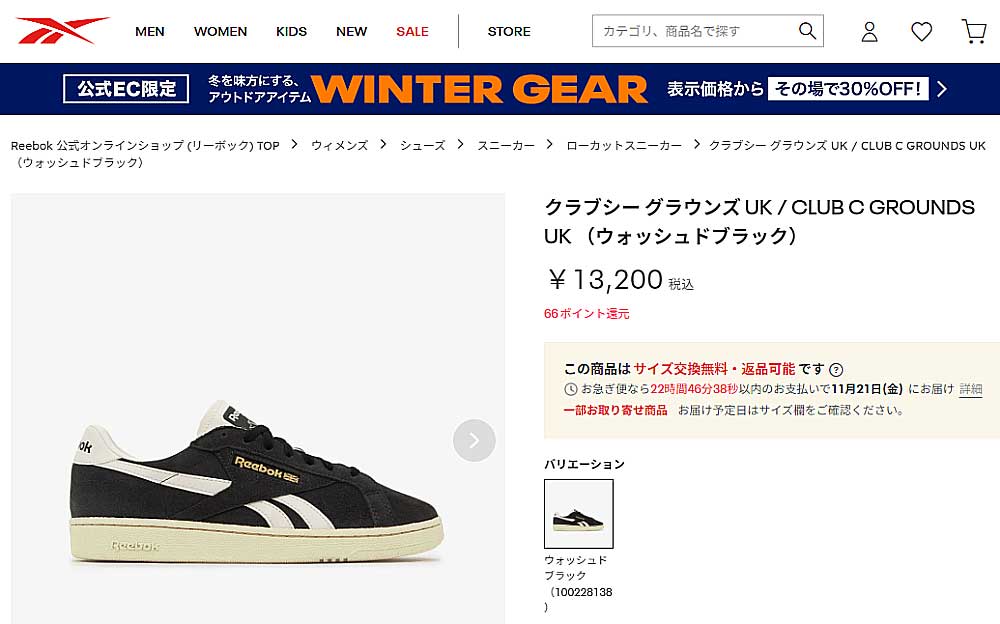Focus the product search input field
The height and width of the screenshot is (624, 1000).
[695, 31]
